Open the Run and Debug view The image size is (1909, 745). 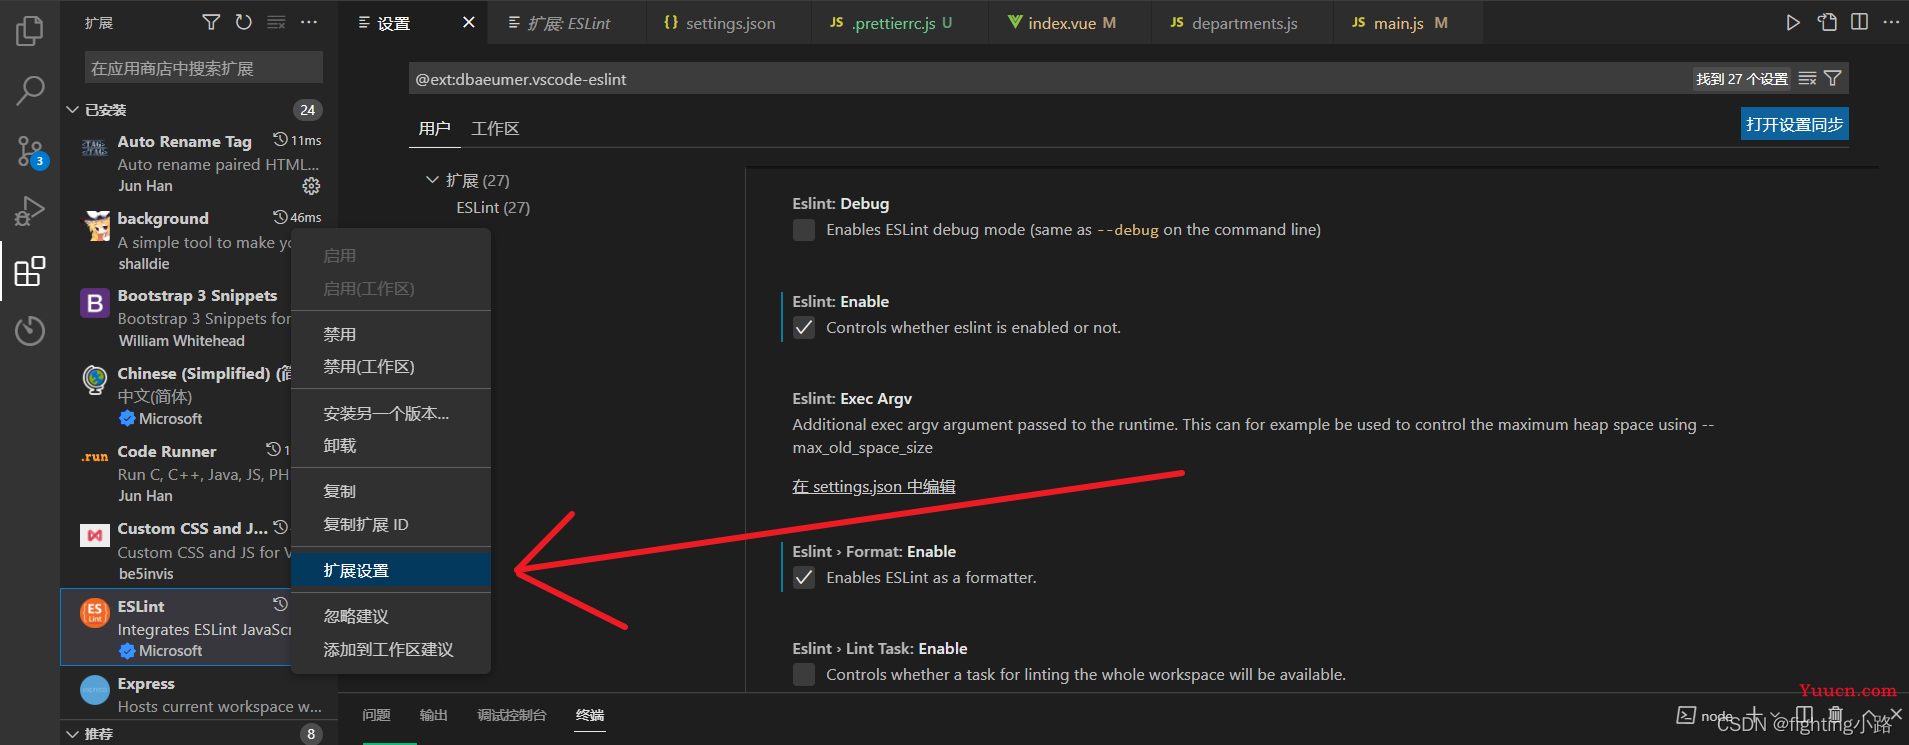point(30,211)
